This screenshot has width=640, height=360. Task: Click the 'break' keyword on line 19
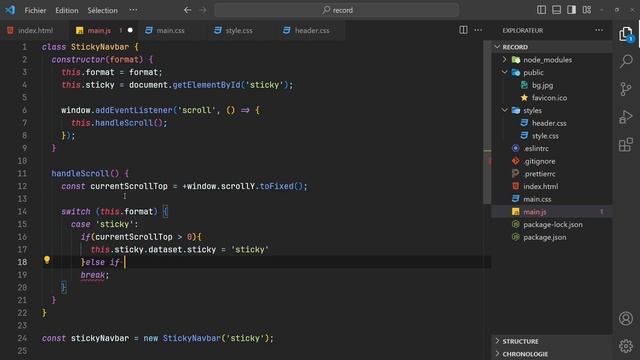93,275
